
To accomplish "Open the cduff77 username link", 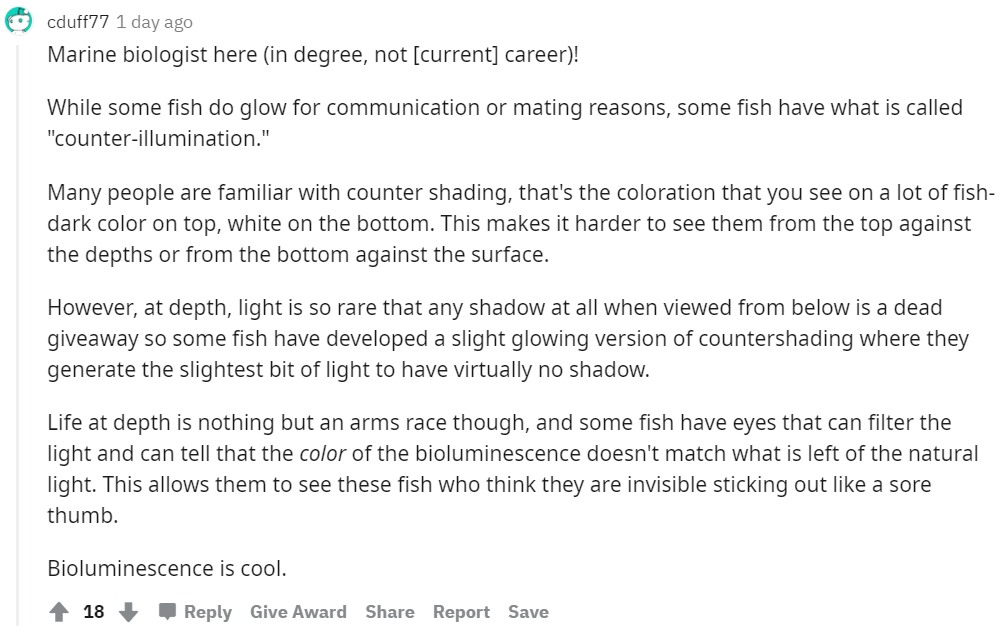I will pyautogui.click(x=78, y=22).
